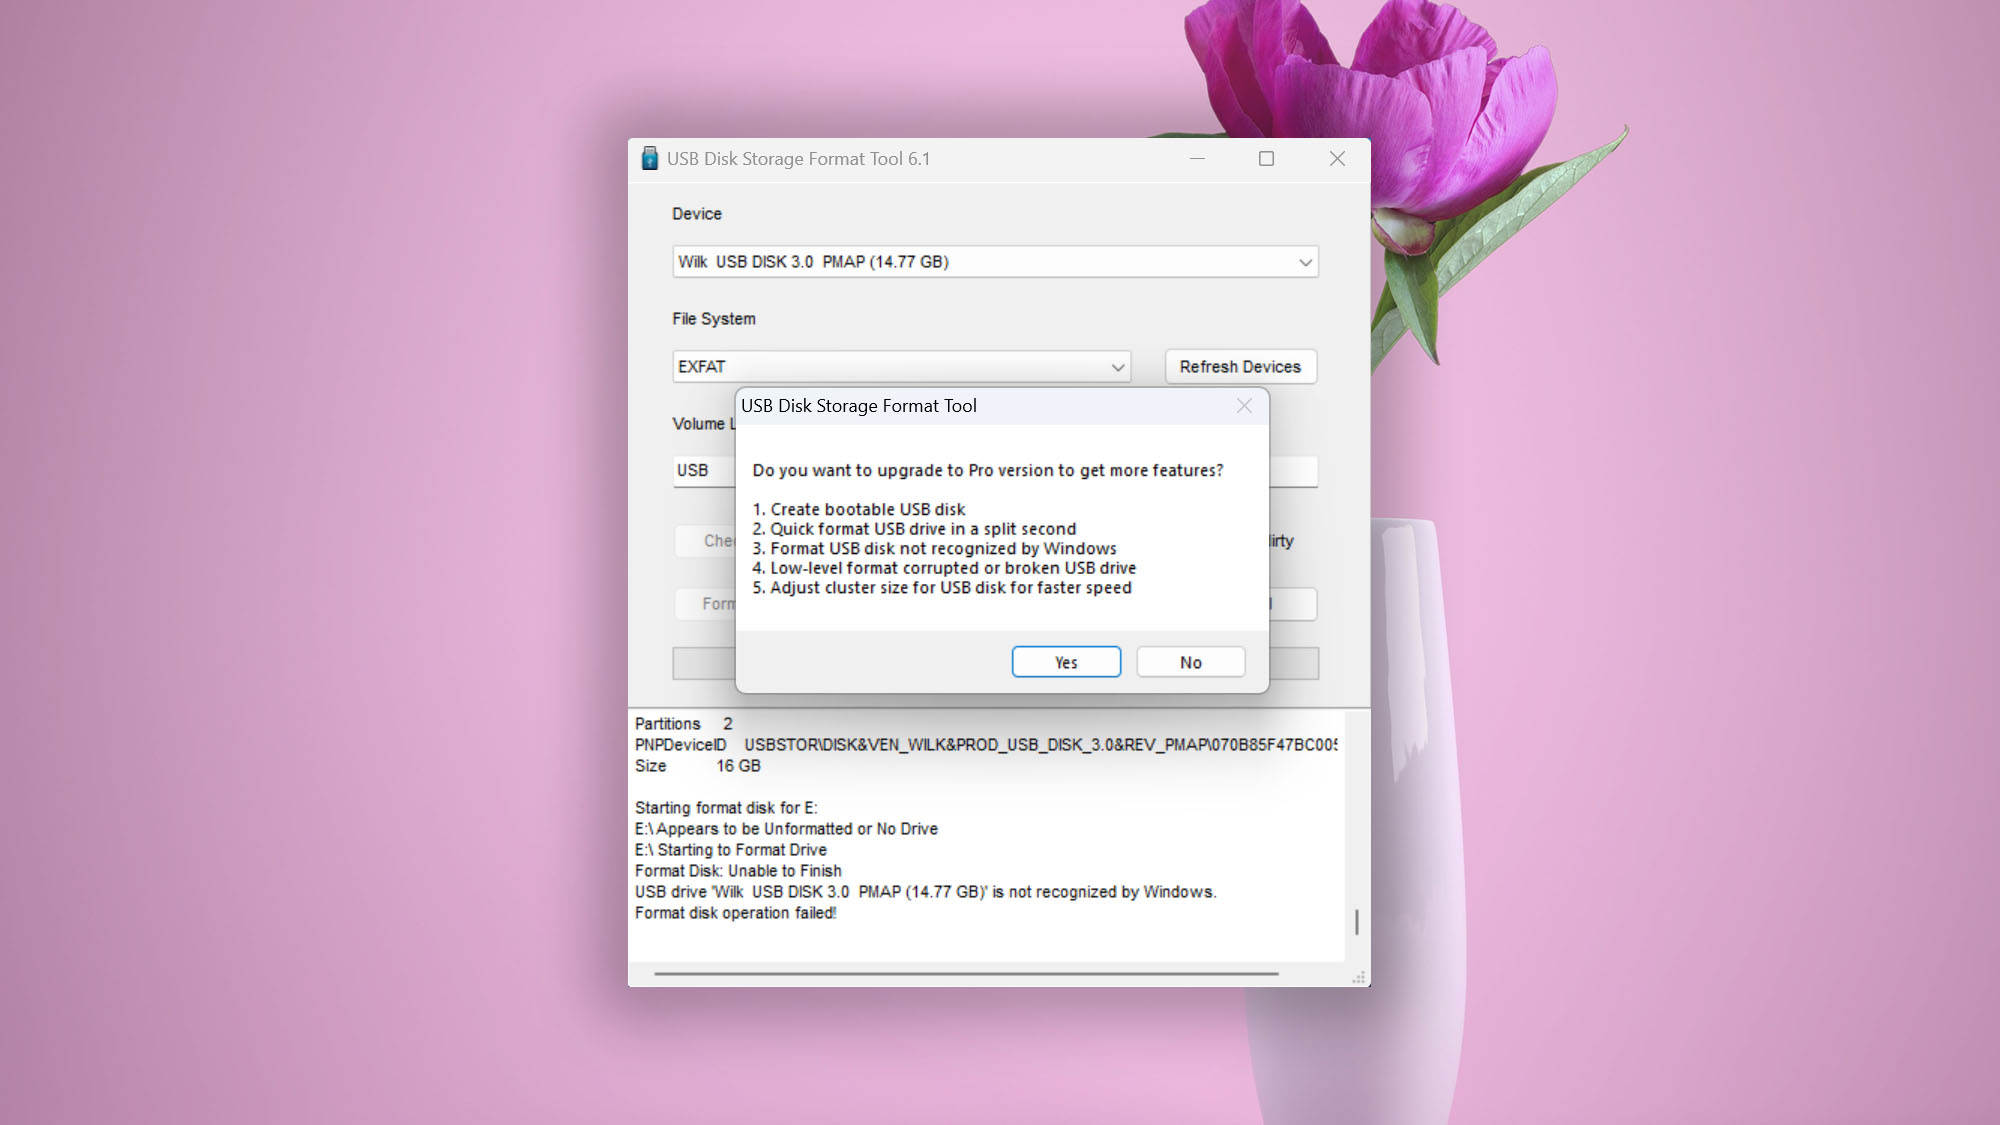Click 'E:\ Starting to Format Drive' line
The width and height of the screenshot is (2000, 1125).
click(x=731, y=850)
